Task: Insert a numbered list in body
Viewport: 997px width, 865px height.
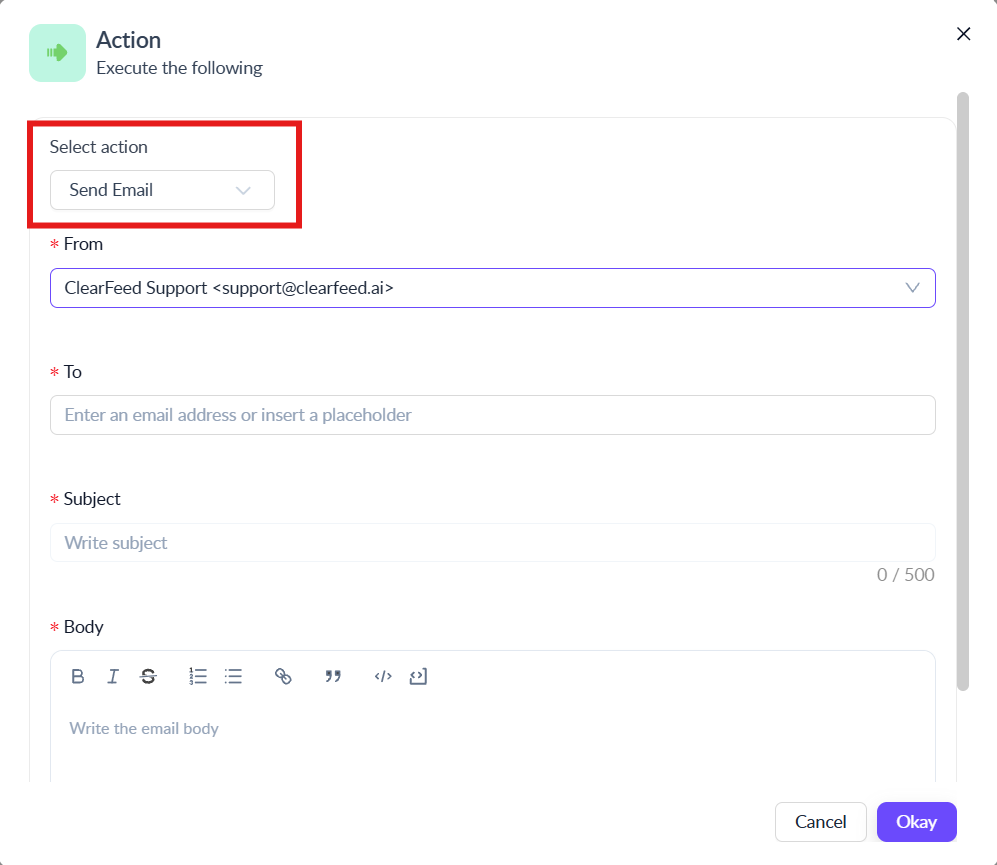Action: (198, 676)
